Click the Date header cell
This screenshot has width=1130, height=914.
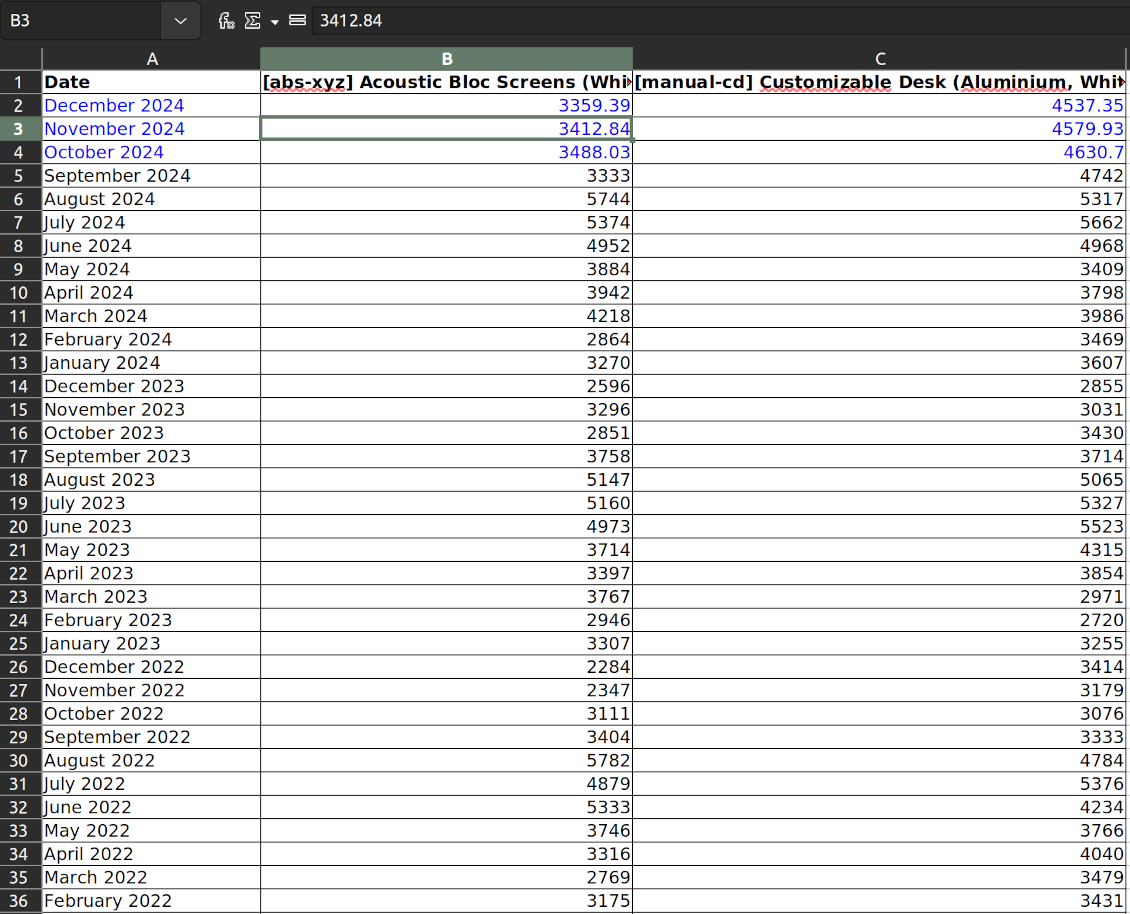click(x=151, y=82)
